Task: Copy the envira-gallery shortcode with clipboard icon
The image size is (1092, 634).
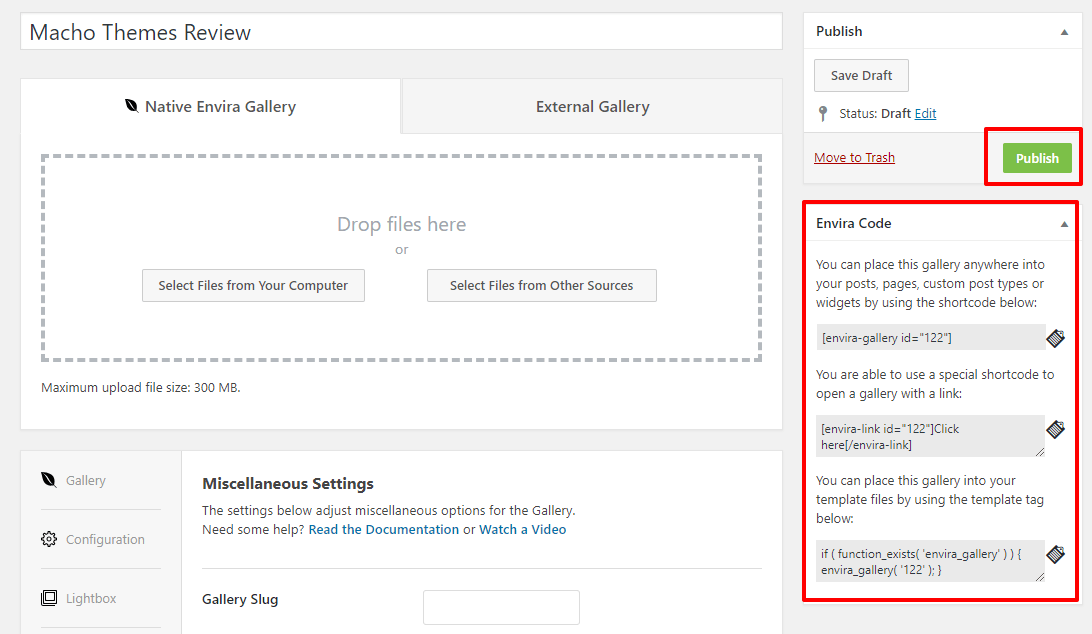Action: click(1056, 339)
